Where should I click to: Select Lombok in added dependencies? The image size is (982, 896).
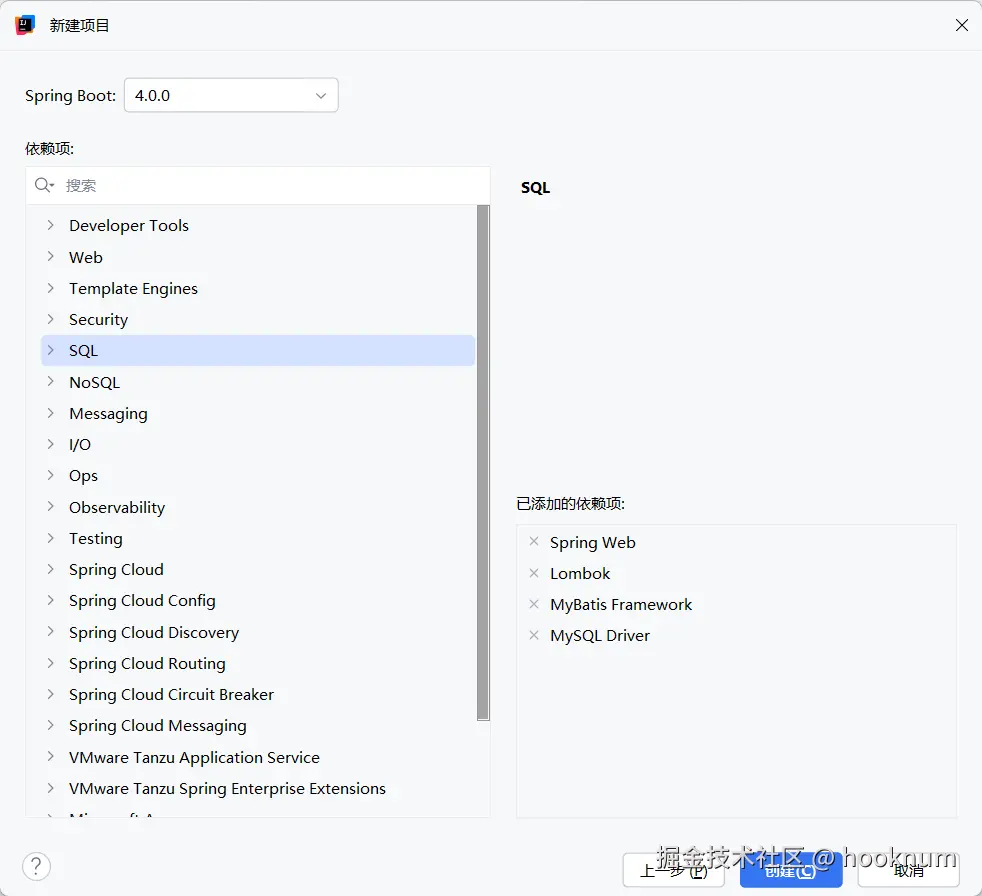(580, 574)
